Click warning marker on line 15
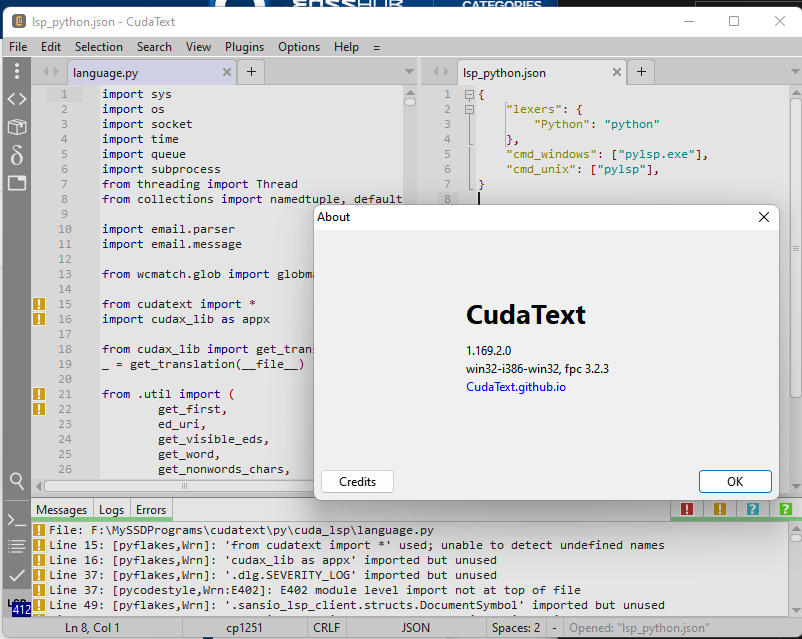The width and height of the screenshot is (802, 639). (x=39, y=304)
